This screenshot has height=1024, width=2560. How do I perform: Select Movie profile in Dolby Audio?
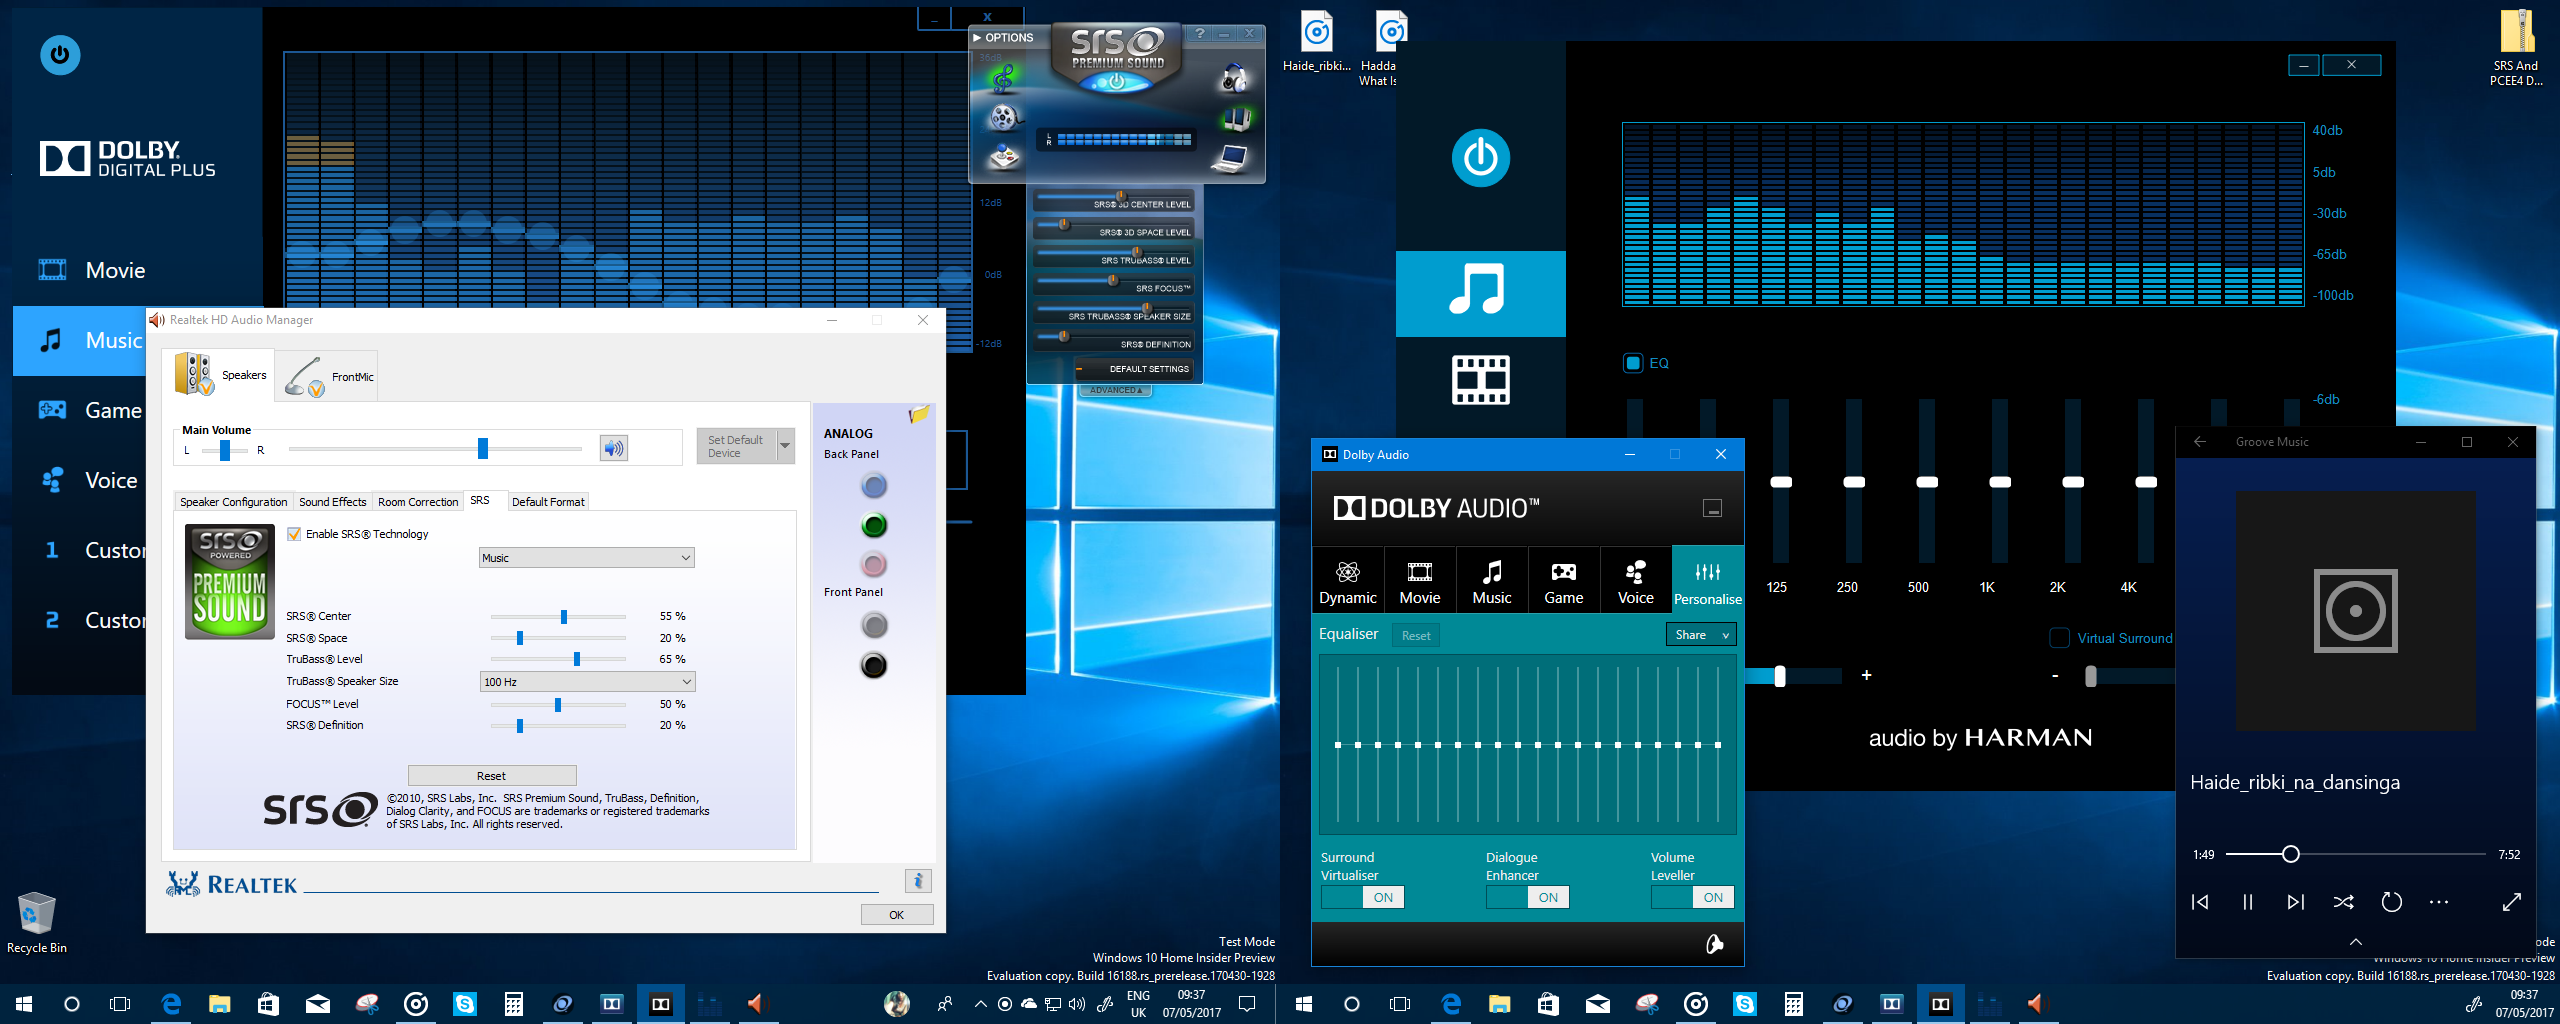tap(1420, 581)
